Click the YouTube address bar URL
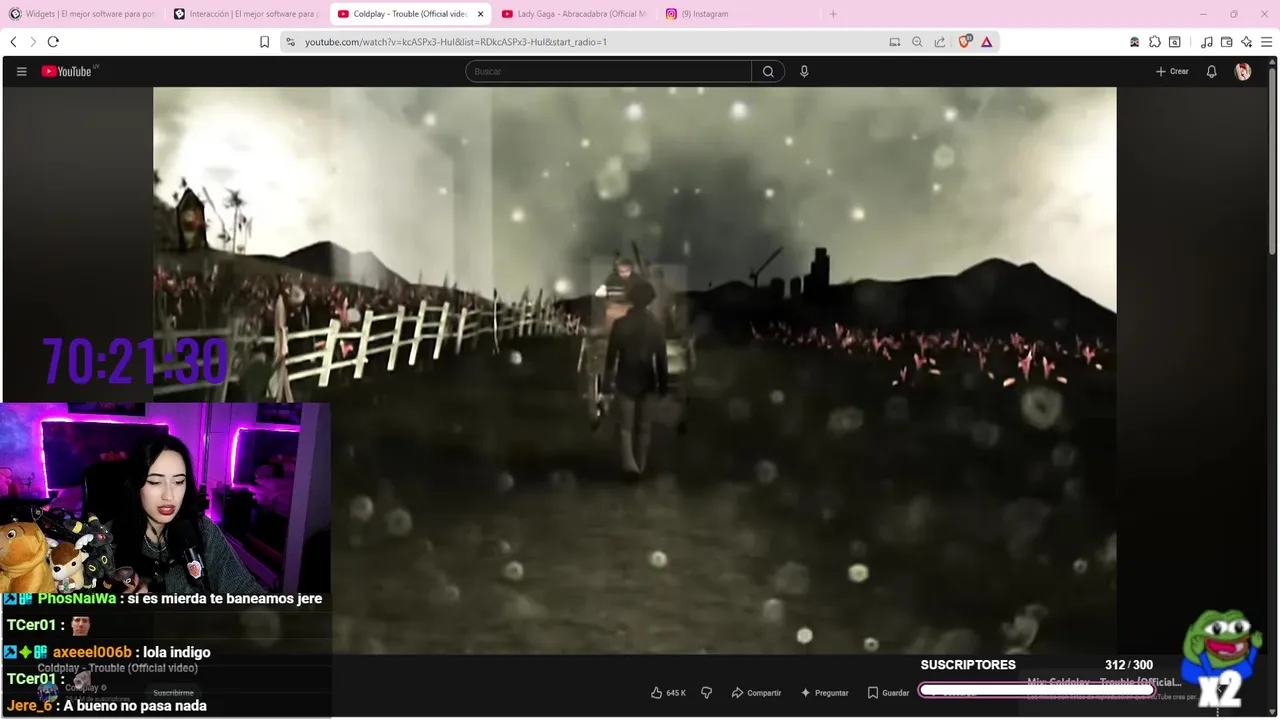Screen dimensions: 1280x720 click(x=455, y=42)
